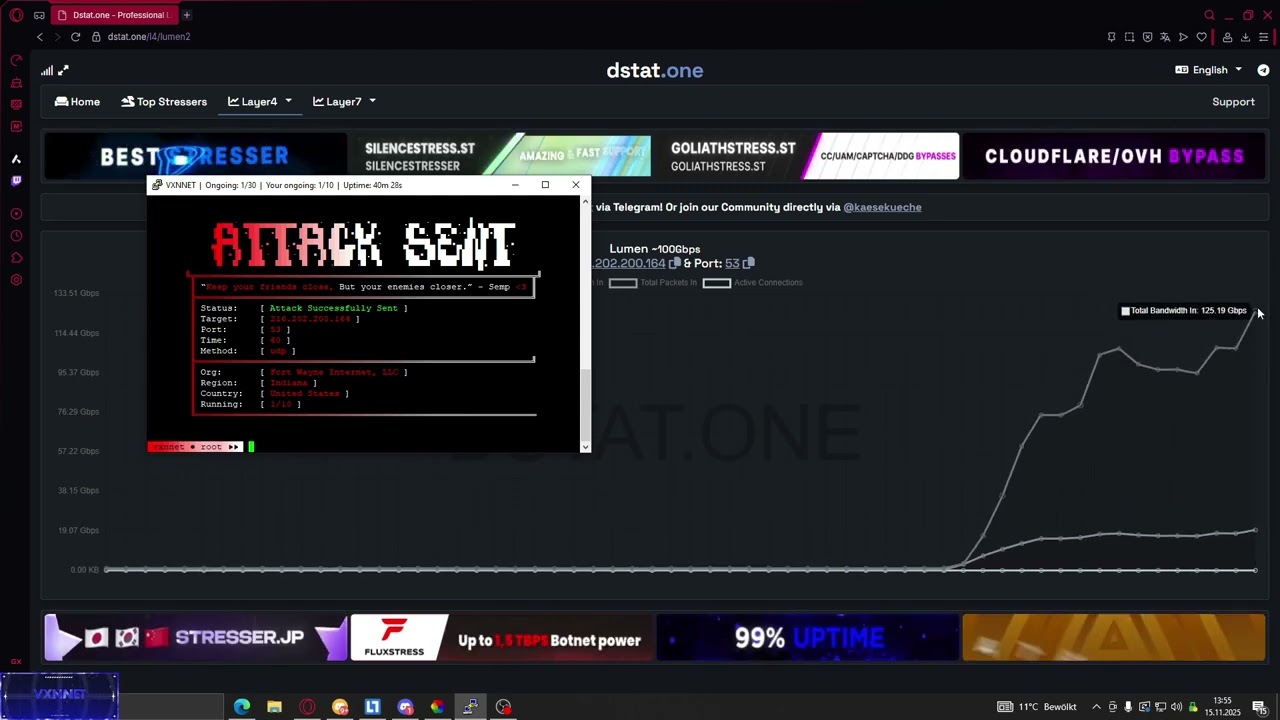Open the ad blocker shield icon
Screen dimensions: 1280x720
(x=1147, y=37)
